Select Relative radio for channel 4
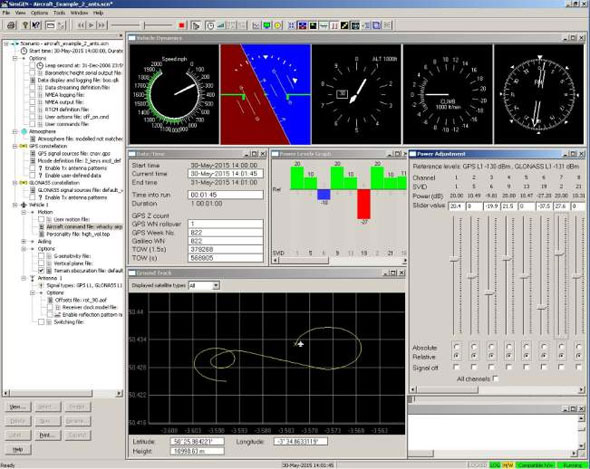This screenshot has width=590, height=469. pos(509,356)
